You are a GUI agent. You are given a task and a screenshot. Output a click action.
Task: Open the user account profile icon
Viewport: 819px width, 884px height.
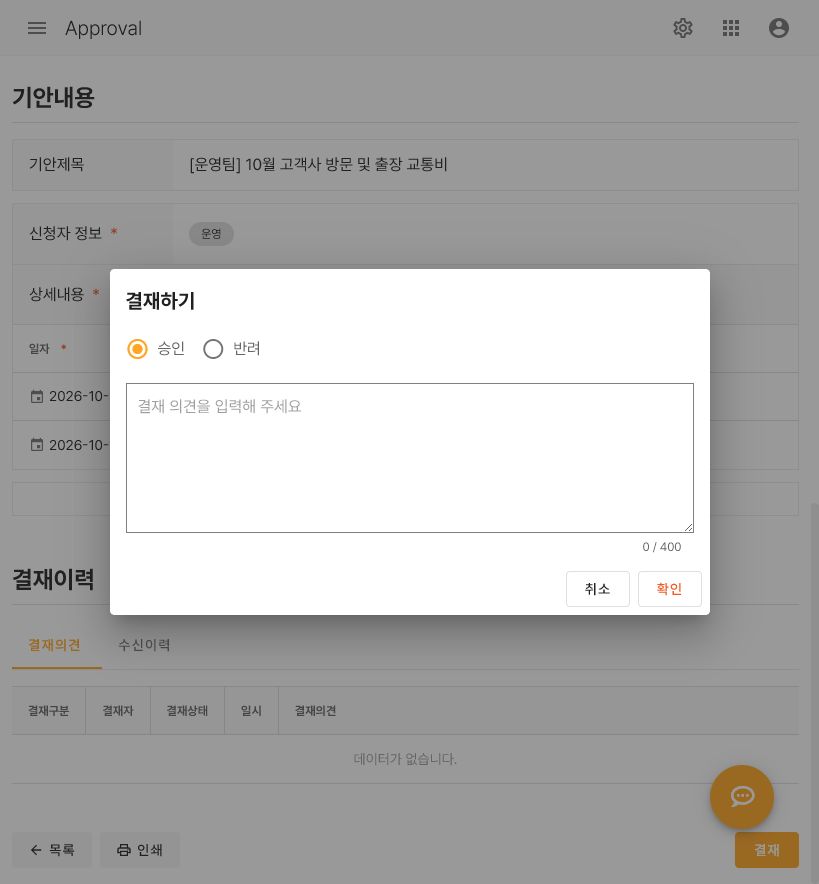778,28
